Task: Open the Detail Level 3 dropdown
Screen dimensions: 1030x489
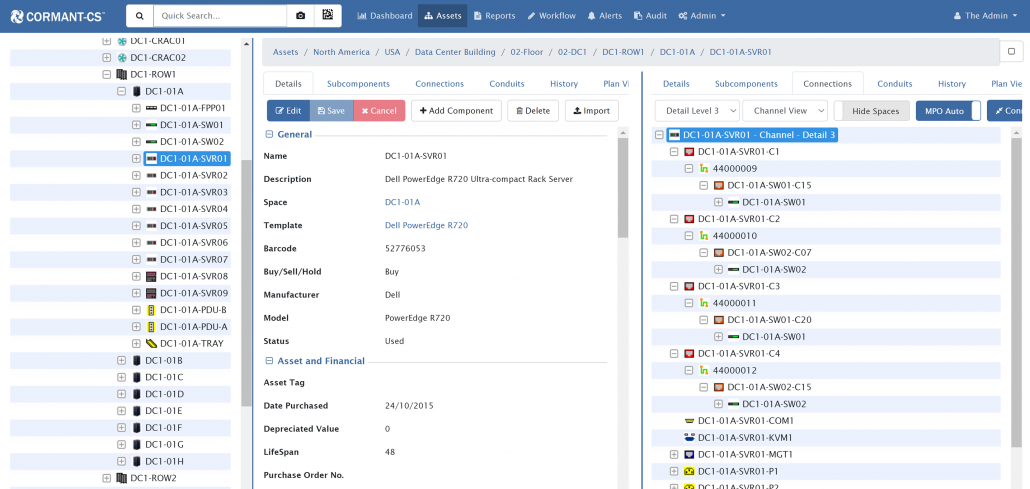Action: tap(697, 111)
